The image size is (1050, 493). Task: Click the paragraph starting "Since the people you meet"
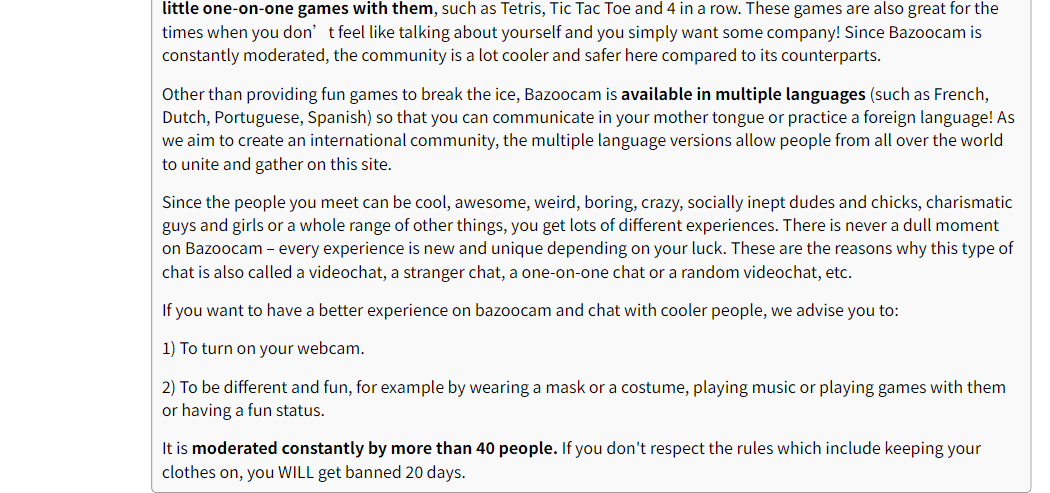coord(587,237)
